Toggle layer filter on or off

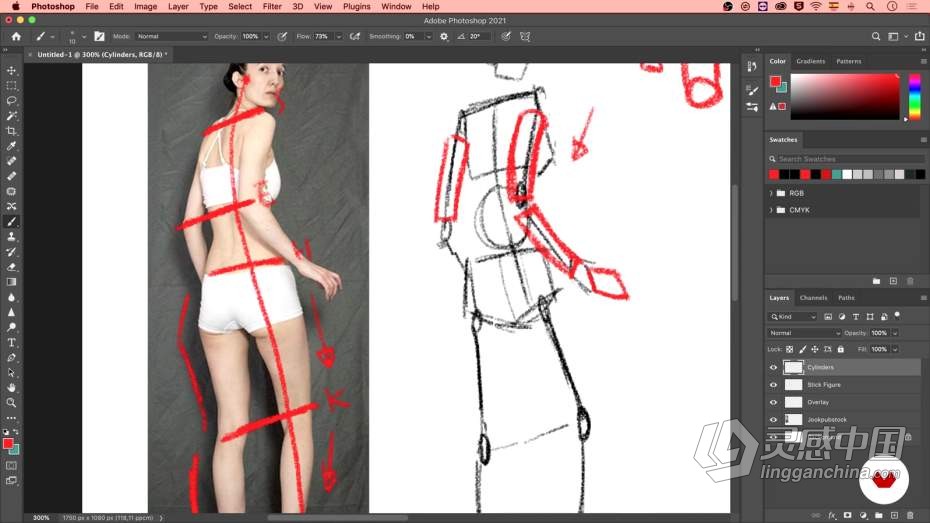pyautogui.click(x=897, y=315)
